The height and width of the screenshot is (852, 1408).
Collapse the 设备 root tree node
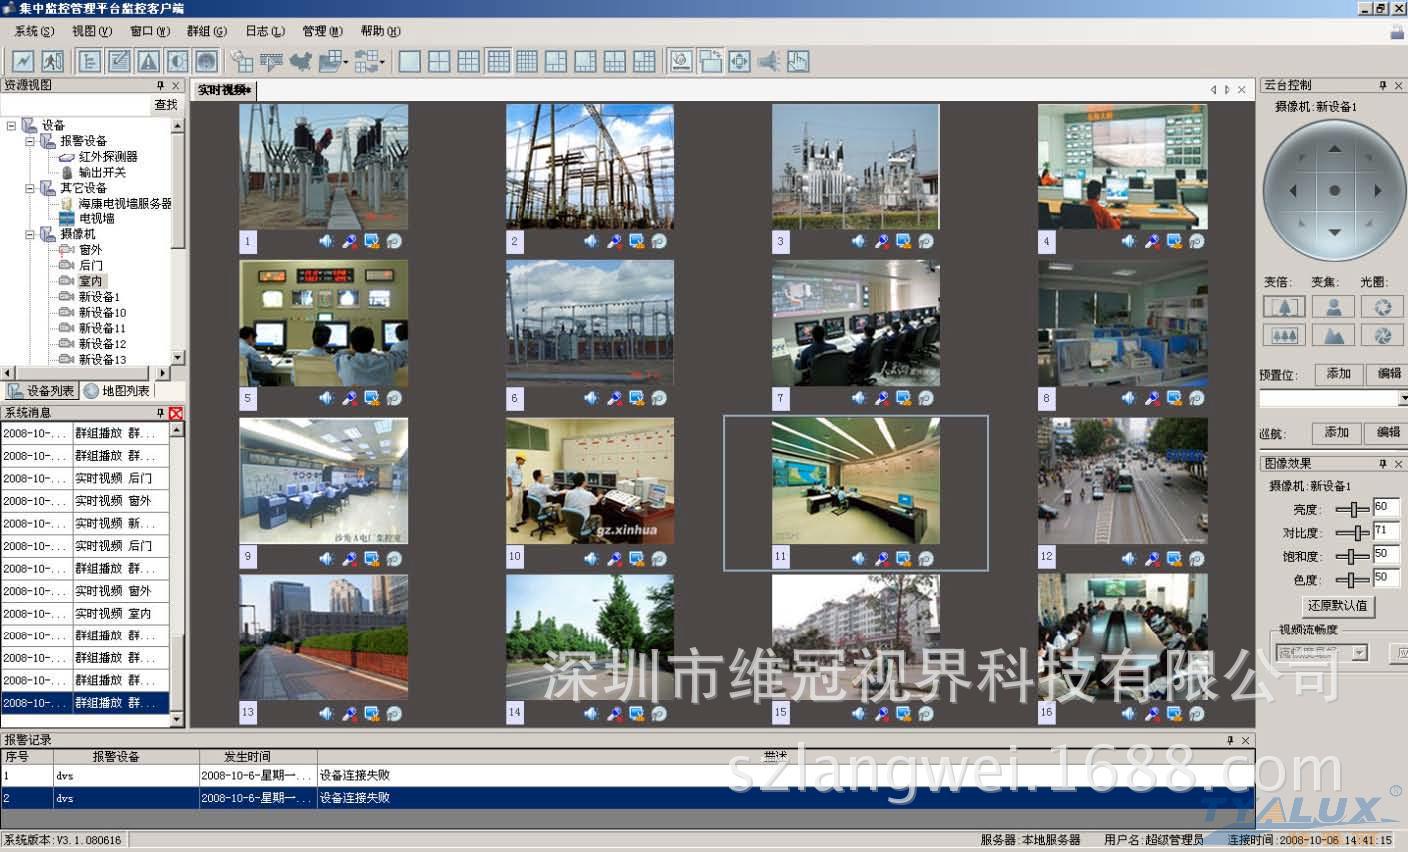(12, 125)
